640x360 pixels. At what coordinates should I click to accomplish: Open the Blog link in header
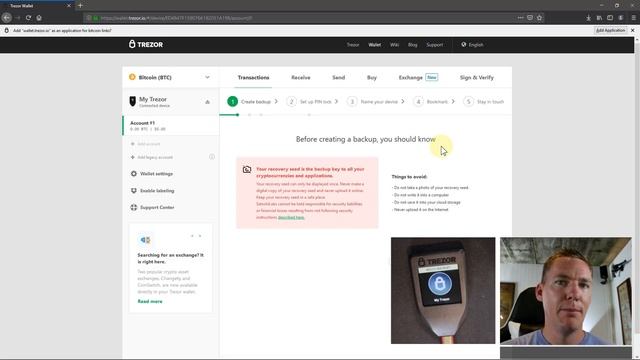(413, 45)
